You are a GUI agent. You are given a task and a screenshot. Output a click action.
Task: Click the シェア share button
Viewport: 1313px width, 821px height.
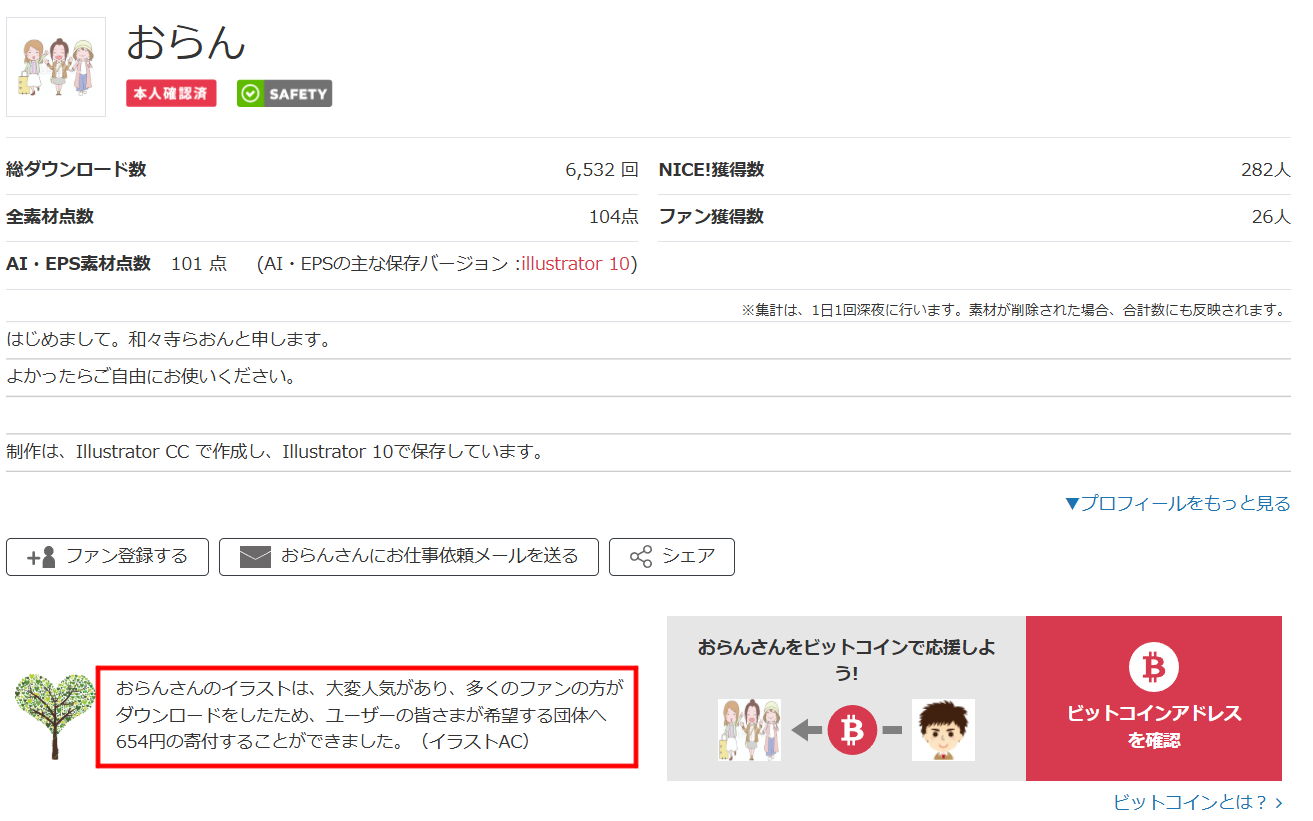671,557
